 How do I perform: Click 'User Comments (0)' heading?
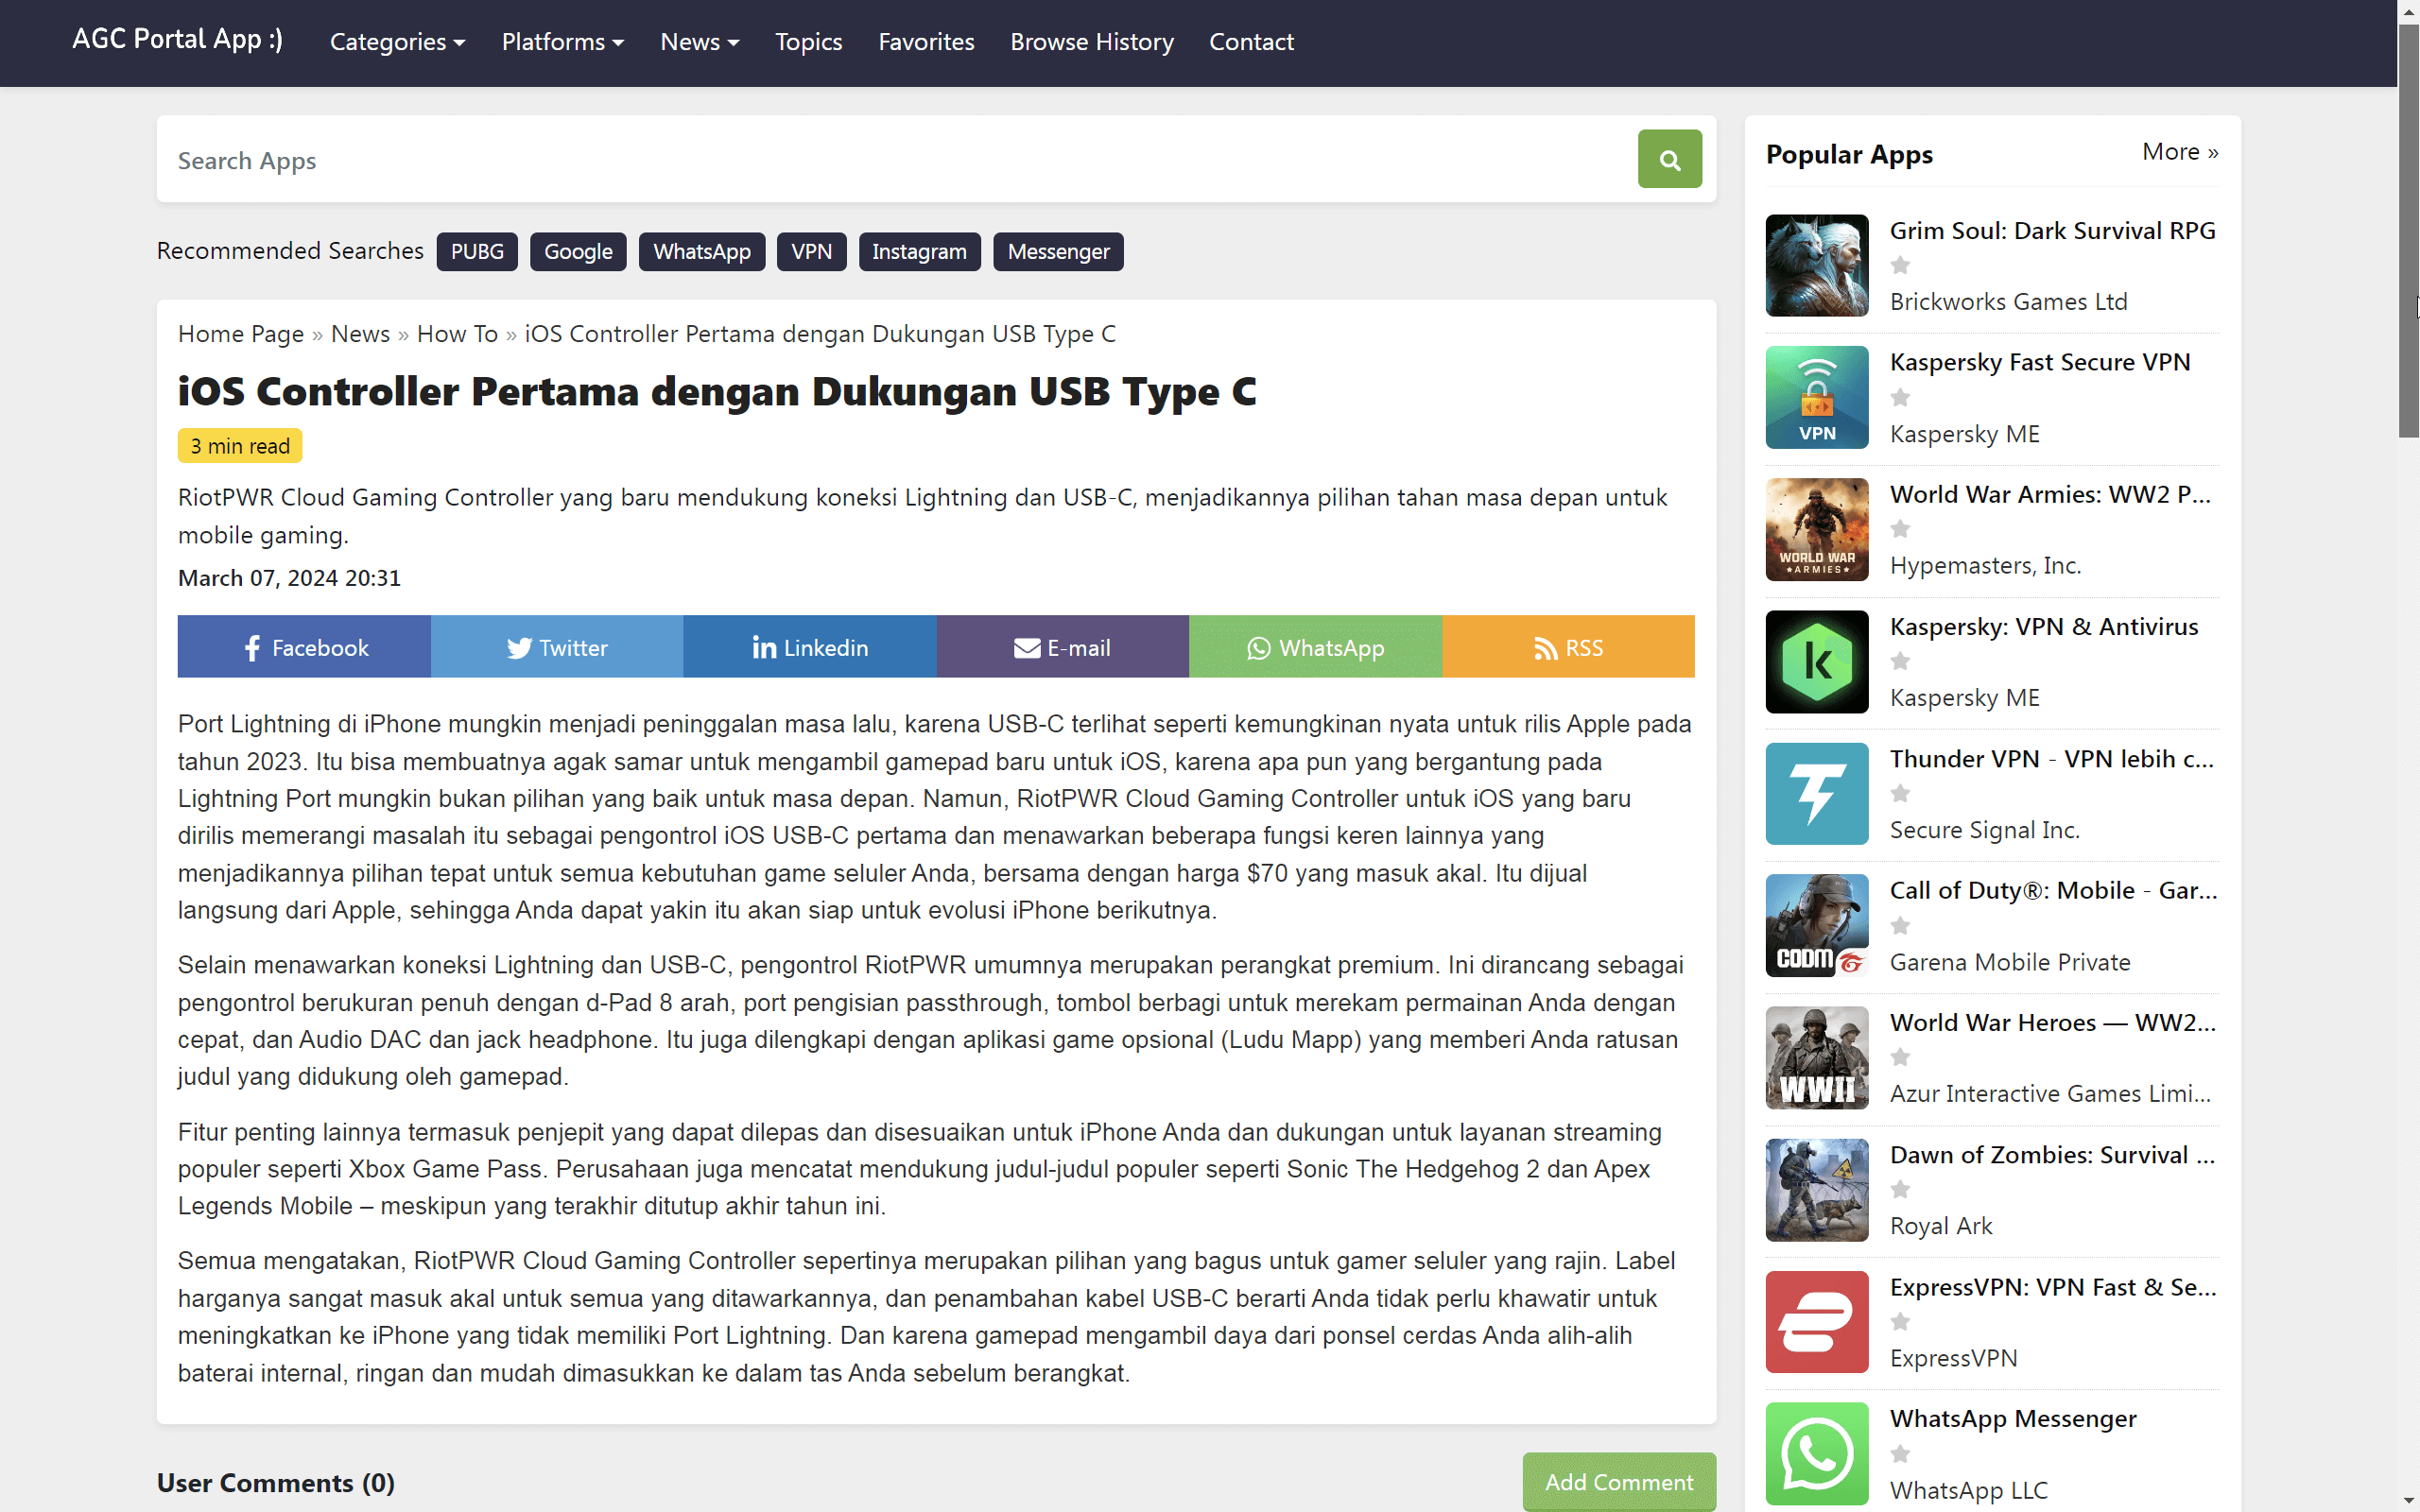276,1482
